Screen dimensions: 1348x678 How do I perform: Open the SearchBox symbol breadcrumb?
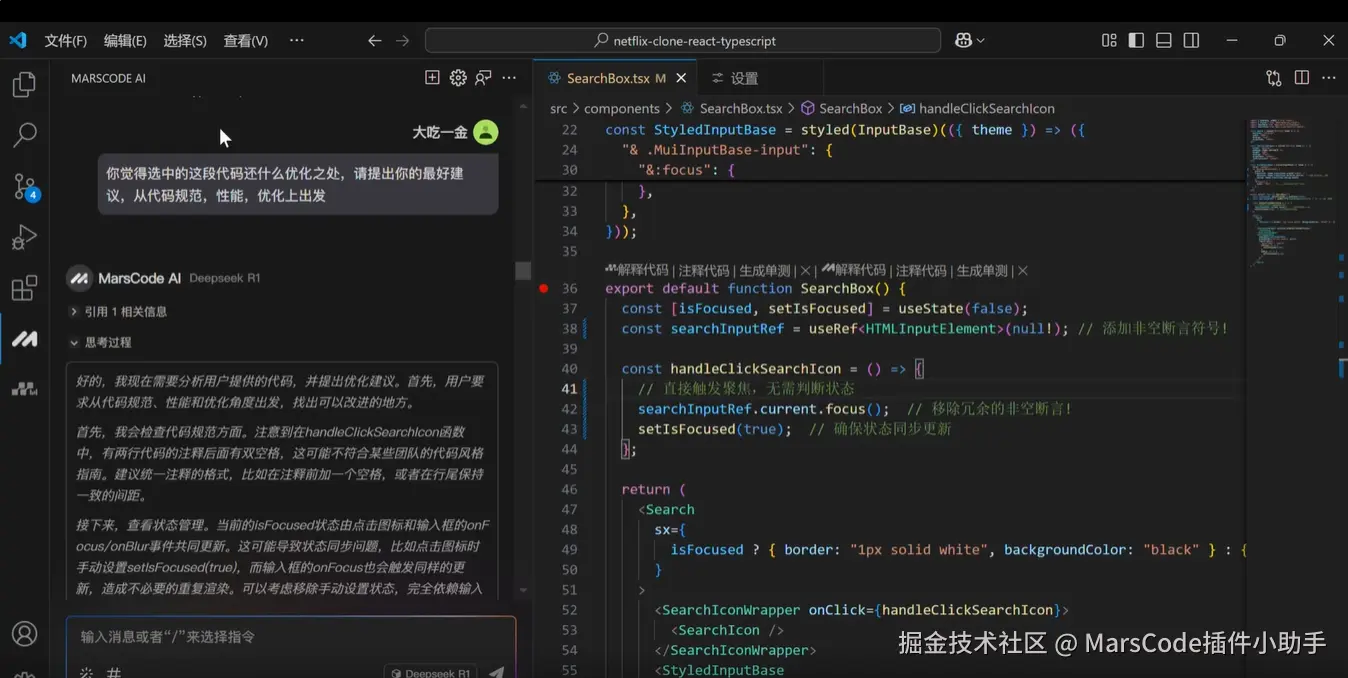click(x=841, y=108)
